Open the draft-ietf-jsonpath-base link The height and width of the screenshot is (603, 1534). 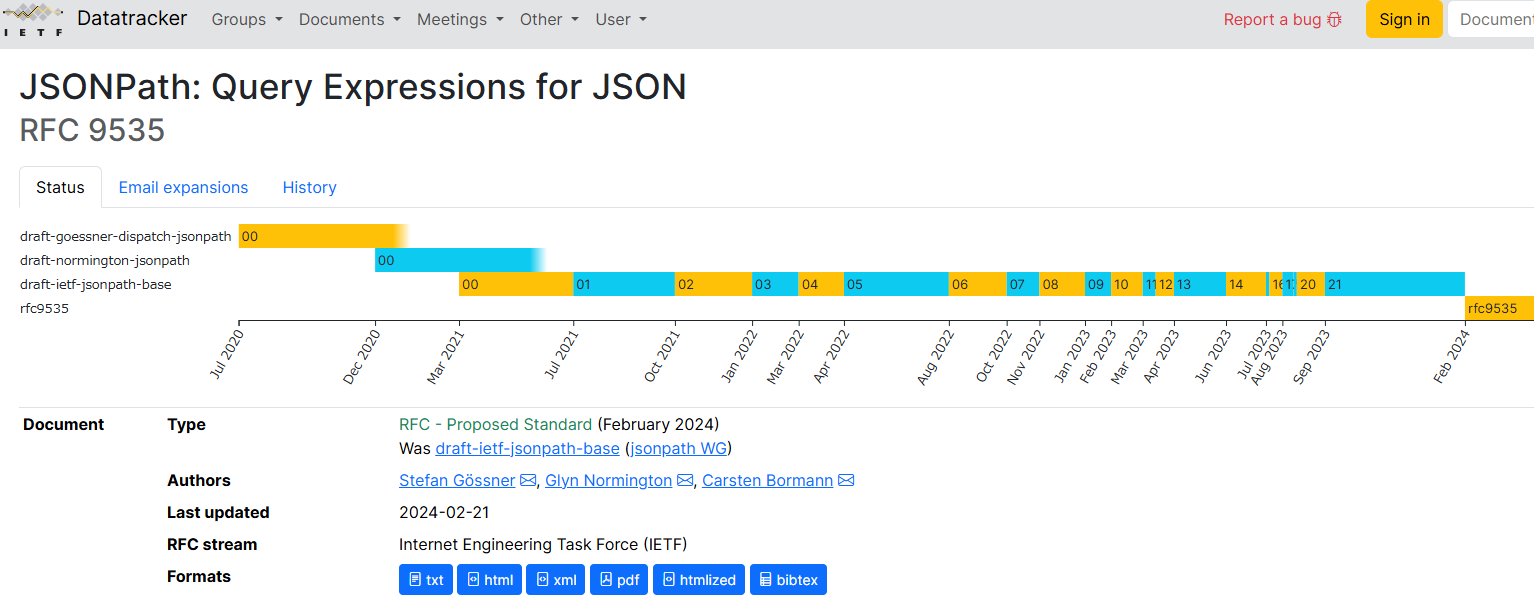coord(528,448)
